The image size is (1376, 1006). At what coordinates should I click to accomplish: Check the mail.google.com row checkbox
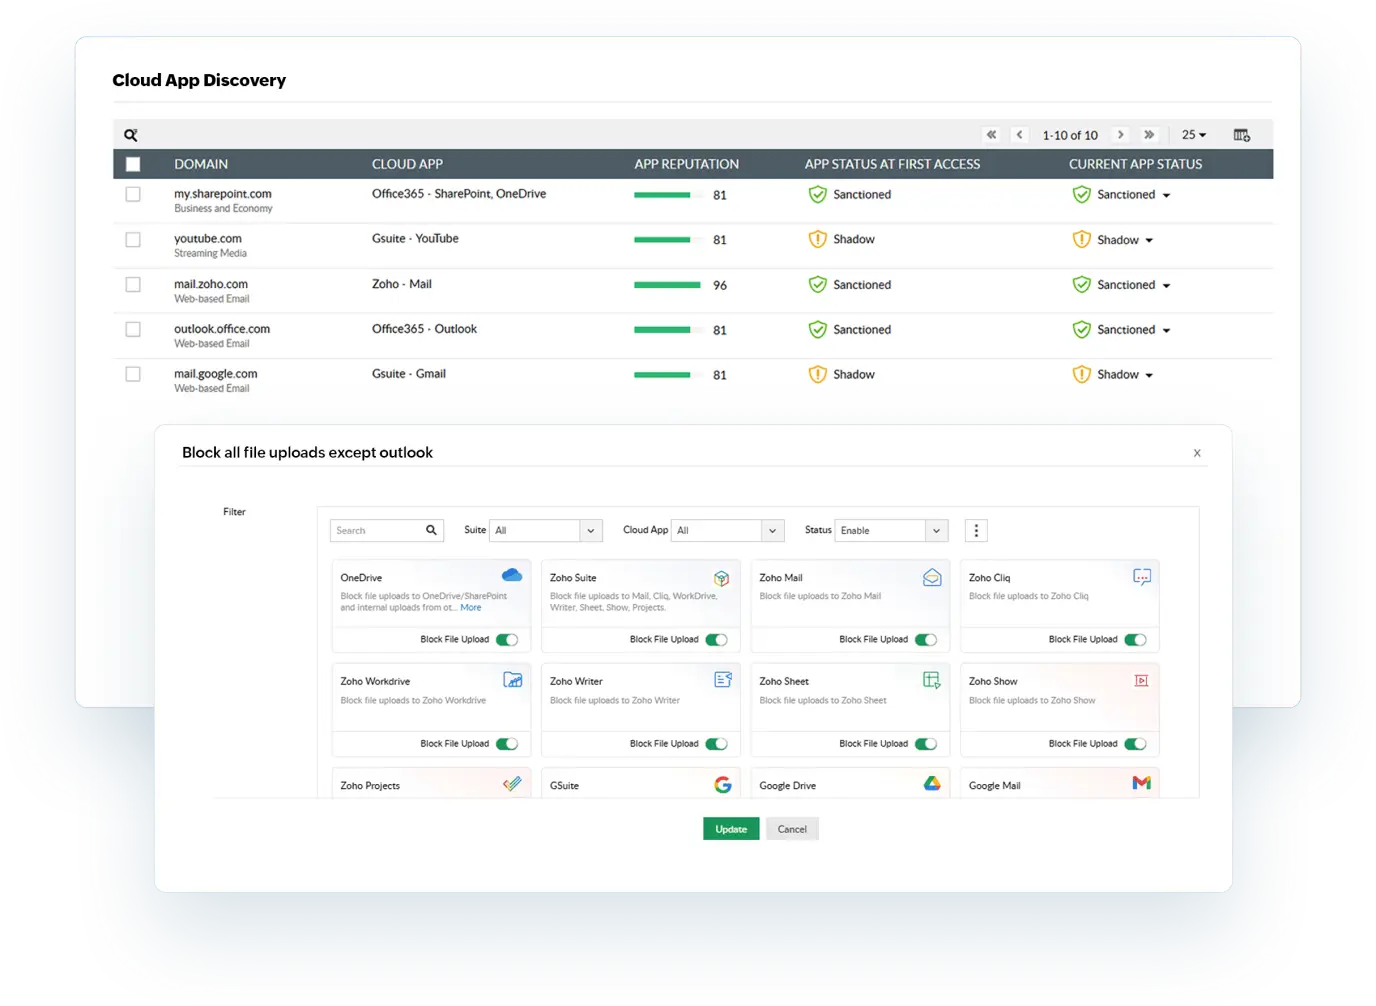(133, 374)
